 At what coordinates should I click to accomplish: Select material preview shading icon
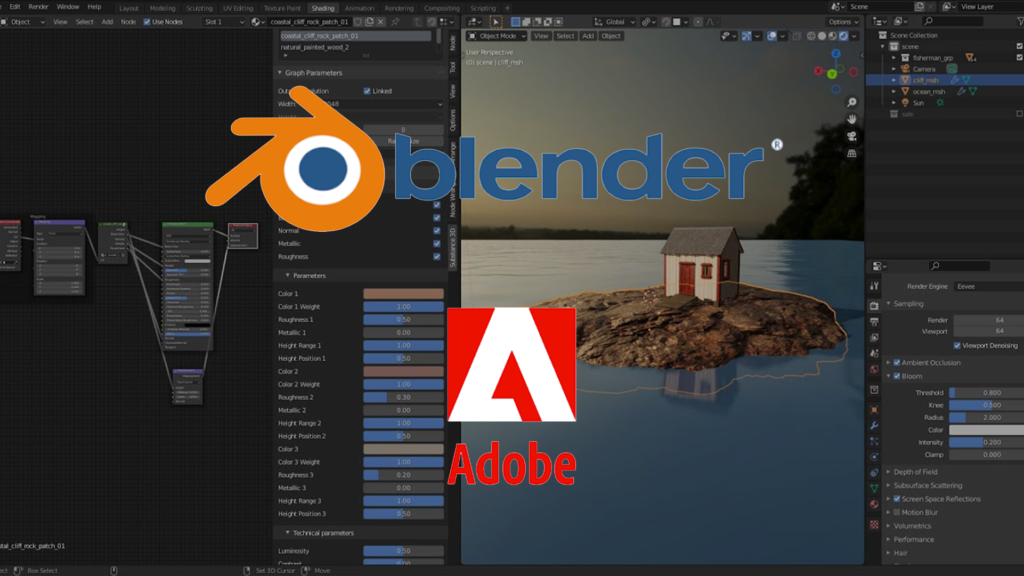point(833,36)
